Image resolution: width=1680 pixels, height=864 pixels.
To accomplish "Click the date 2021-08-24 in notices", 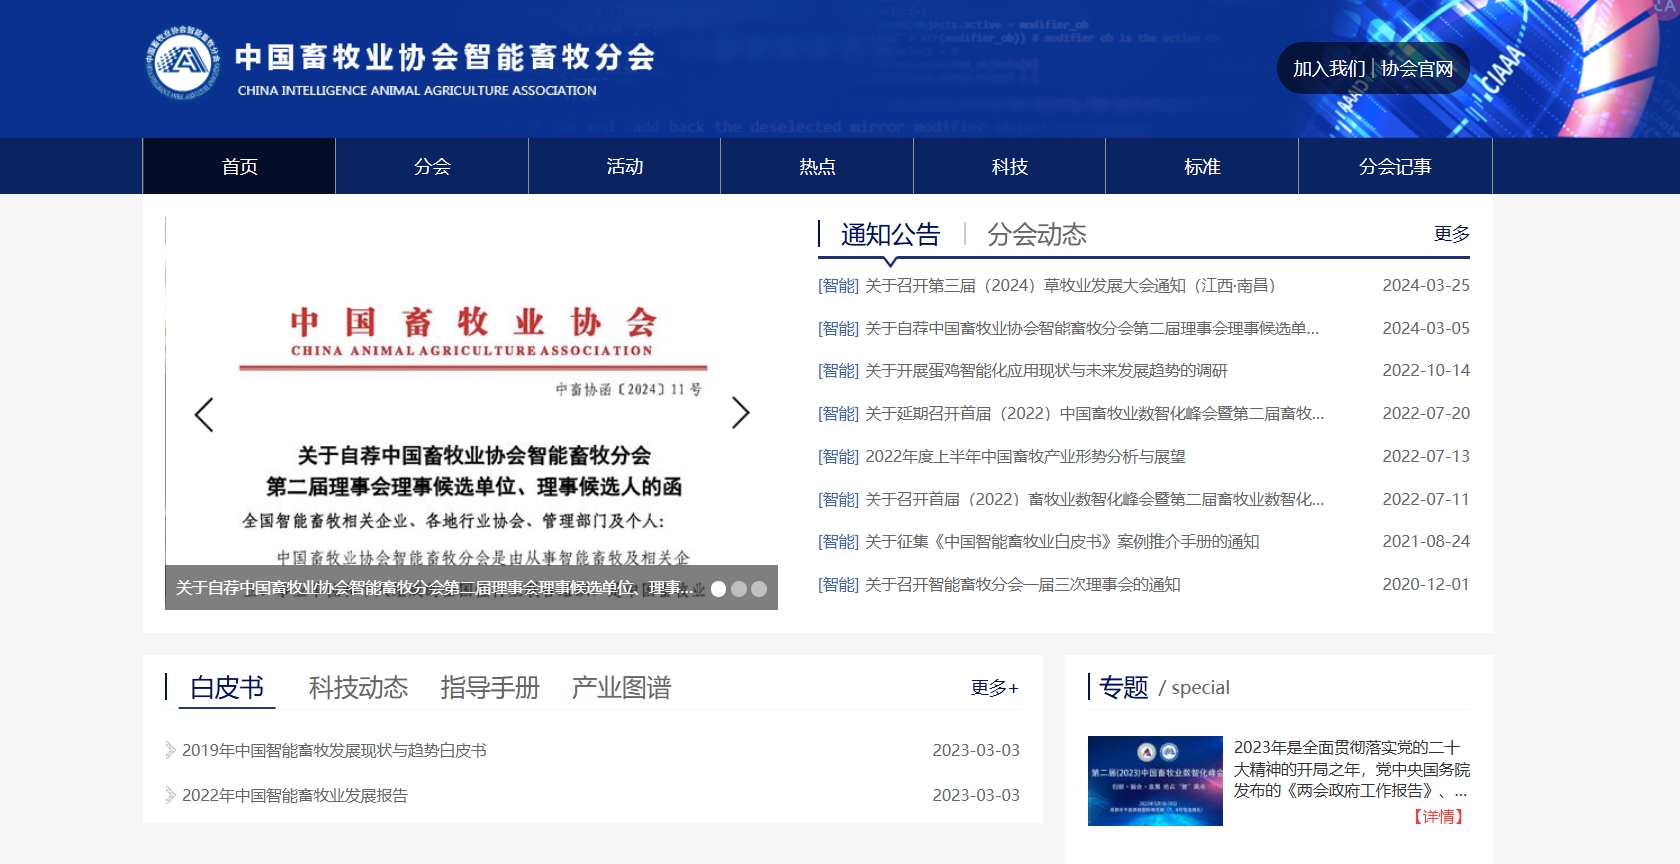I will [1426, 542].
